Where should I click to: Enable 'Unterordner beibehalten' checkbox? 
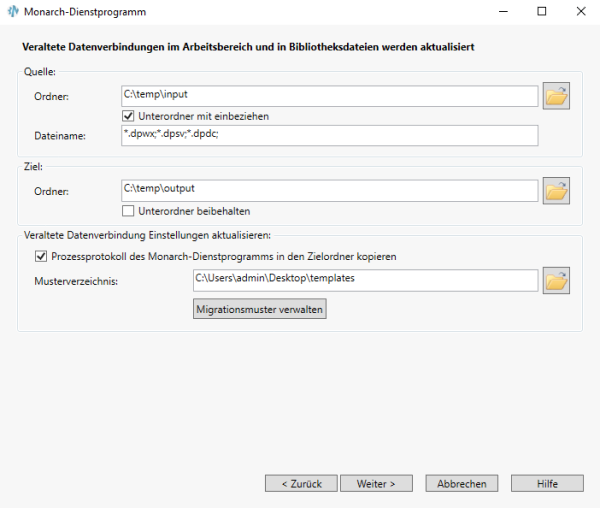coord(128,211)
